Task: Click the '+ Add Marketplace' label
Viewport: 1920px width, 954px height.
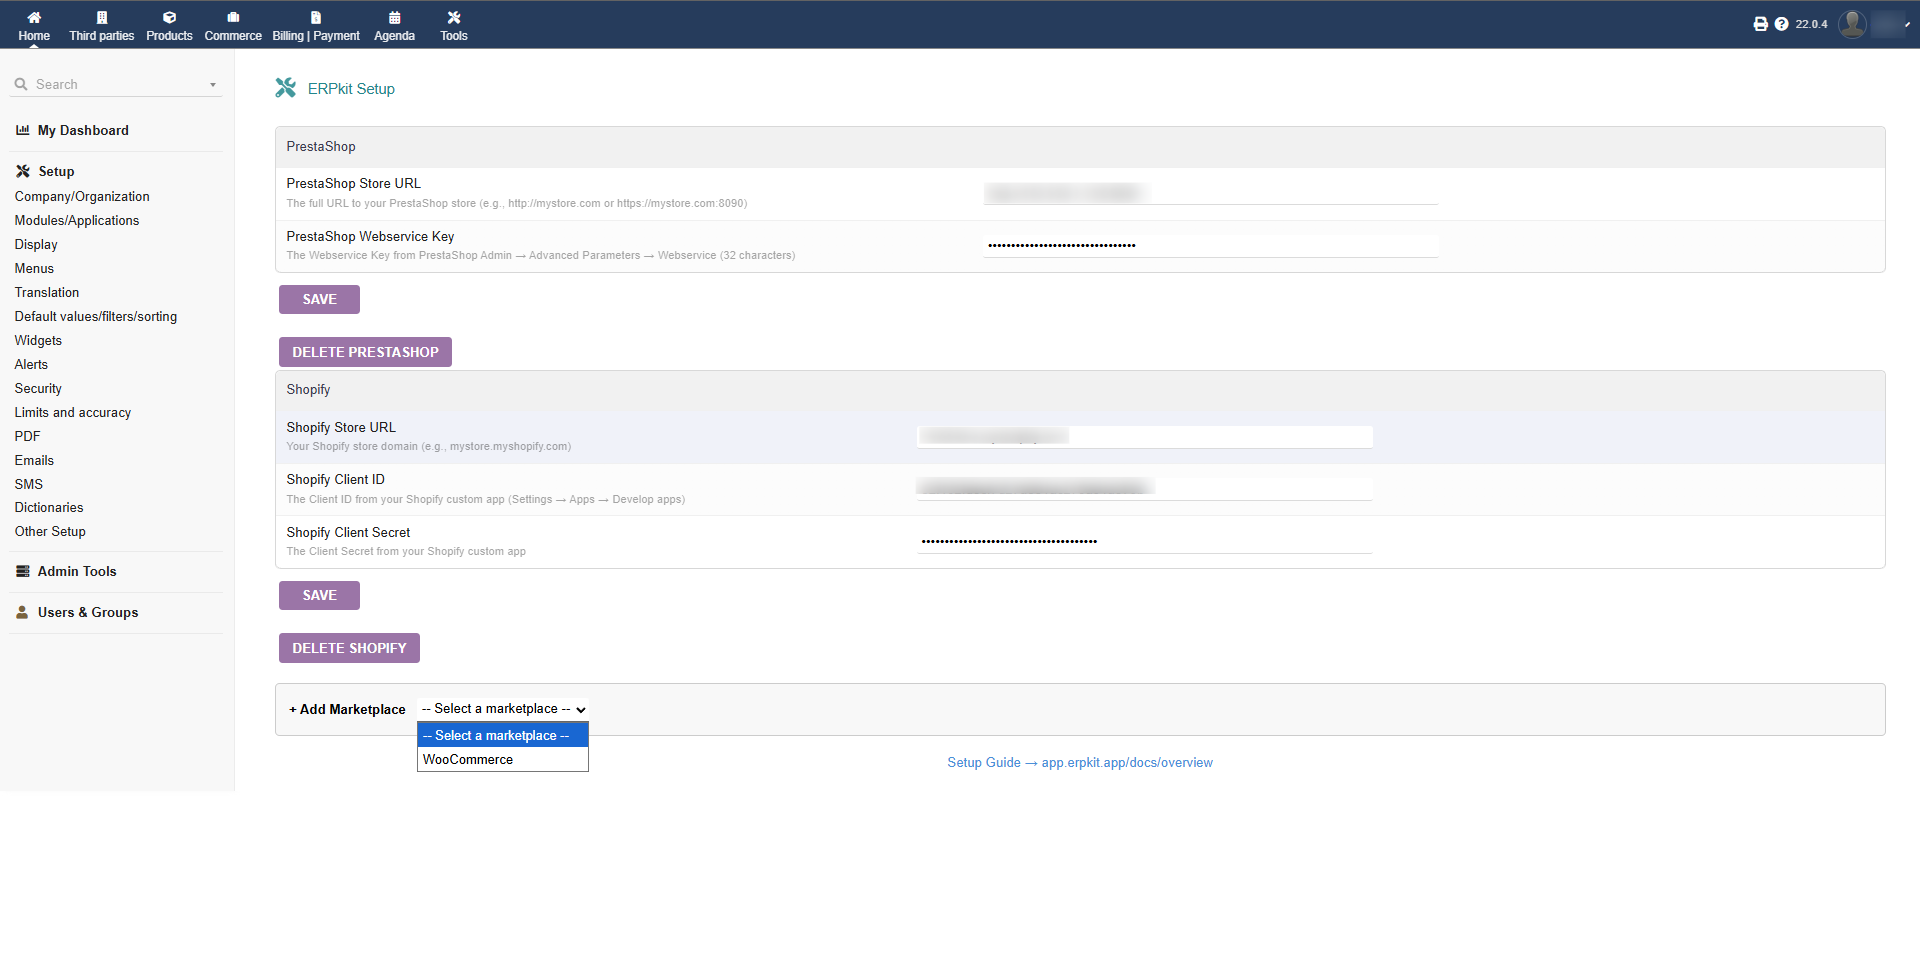Action: 347,709
